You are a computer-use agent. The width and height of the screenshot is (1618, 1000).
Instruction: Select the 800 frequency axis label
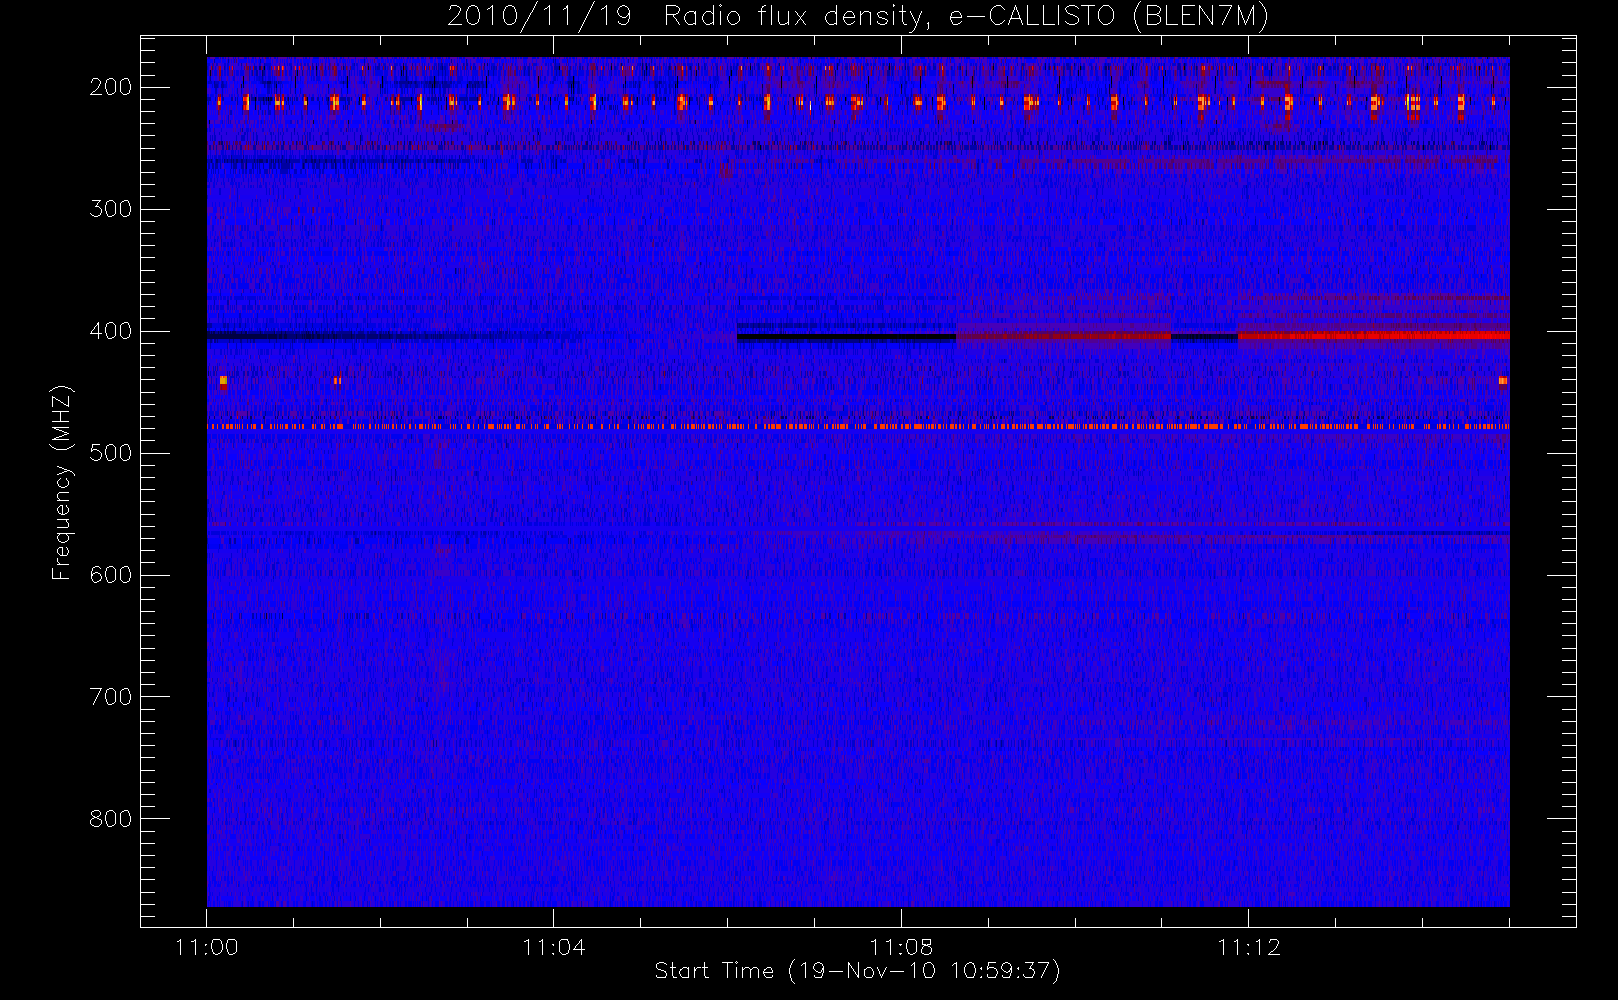point(110,819)
